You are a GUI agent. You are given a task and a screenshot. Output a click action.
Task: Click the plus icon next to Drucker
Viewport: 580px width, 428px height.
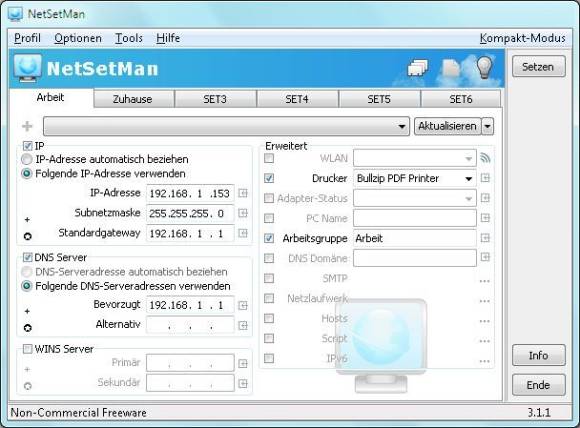485,178
